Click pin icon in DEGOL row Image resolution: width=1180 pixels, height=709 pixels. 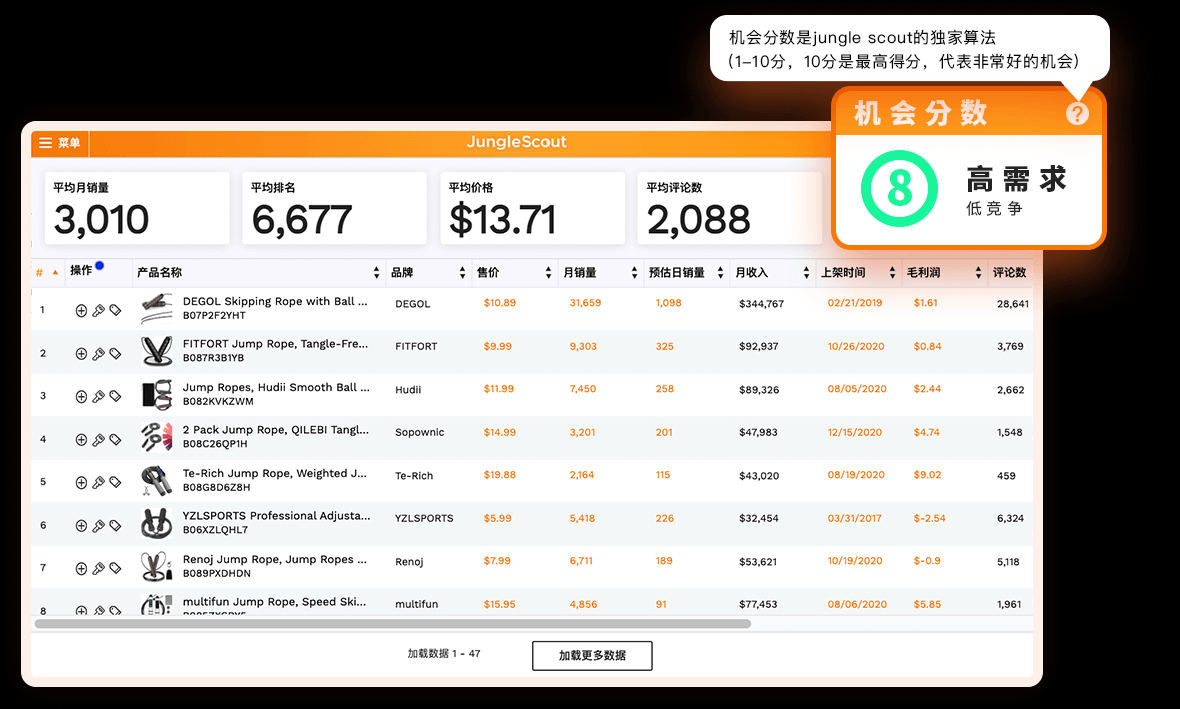[98, 310]
